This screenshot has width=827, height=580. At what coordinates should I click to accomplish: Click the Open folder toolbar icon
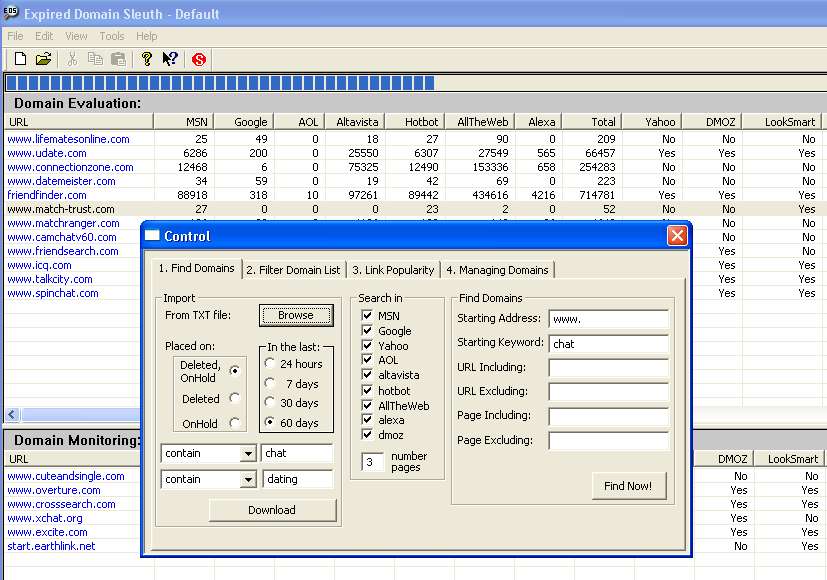tap(43, 60)
